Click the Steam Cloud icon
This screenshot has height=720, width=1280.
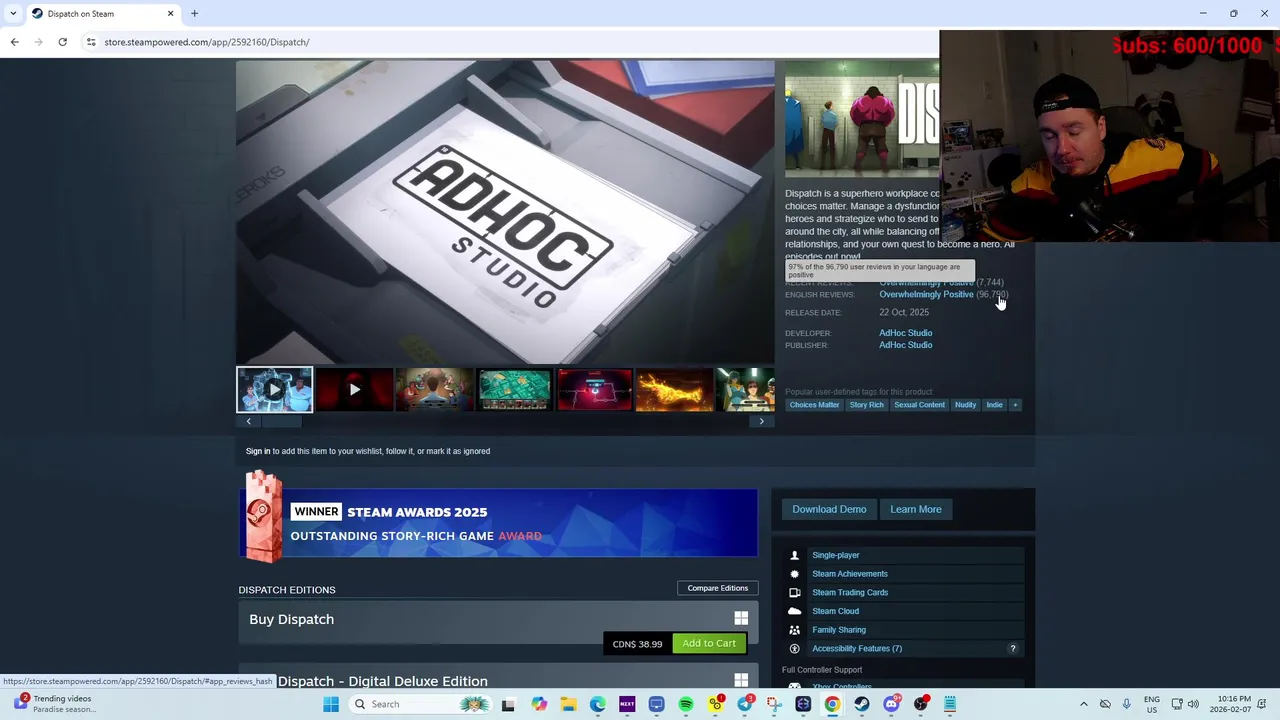(x=795, y=611)
